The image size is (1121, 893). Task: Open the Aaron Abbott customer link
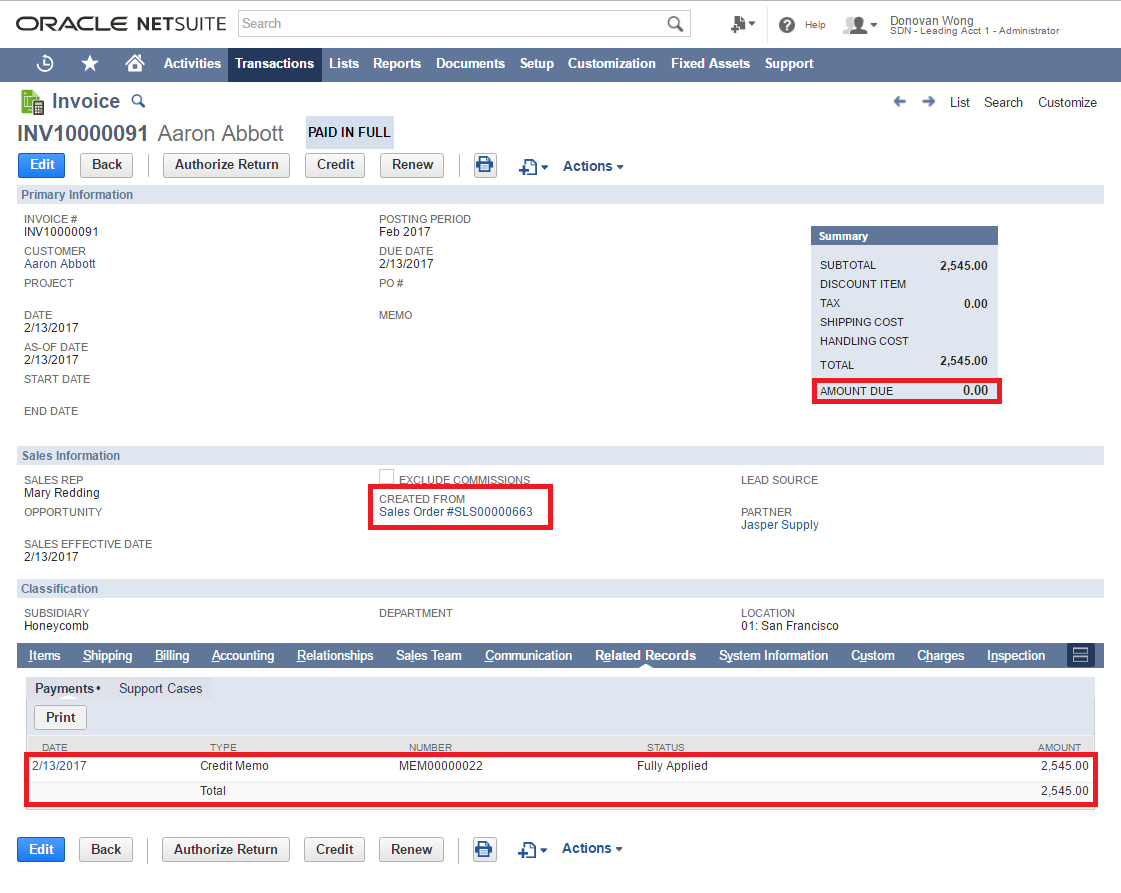coord(60,264)
